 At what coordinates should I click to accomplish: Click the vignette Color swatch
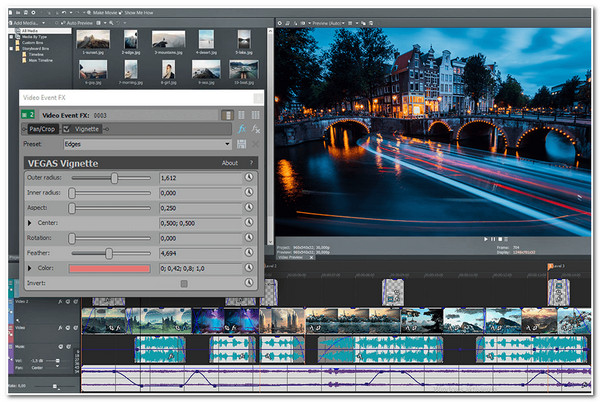tap(109, 269)
